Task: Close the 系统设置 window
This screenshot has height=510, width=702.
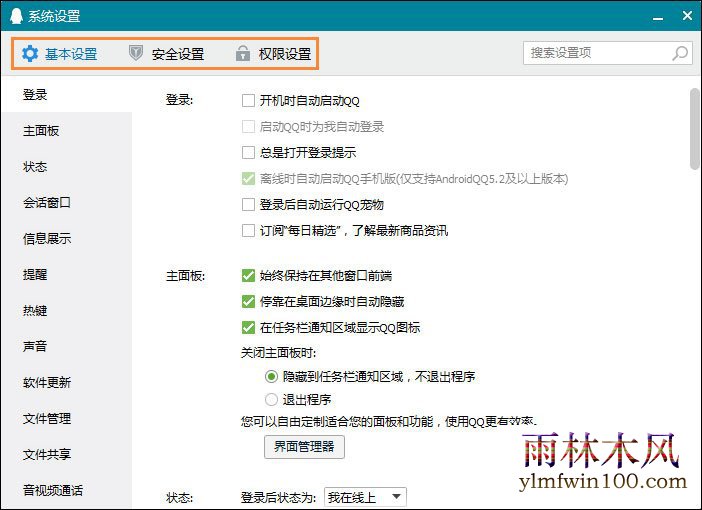Action: [687, 16]
